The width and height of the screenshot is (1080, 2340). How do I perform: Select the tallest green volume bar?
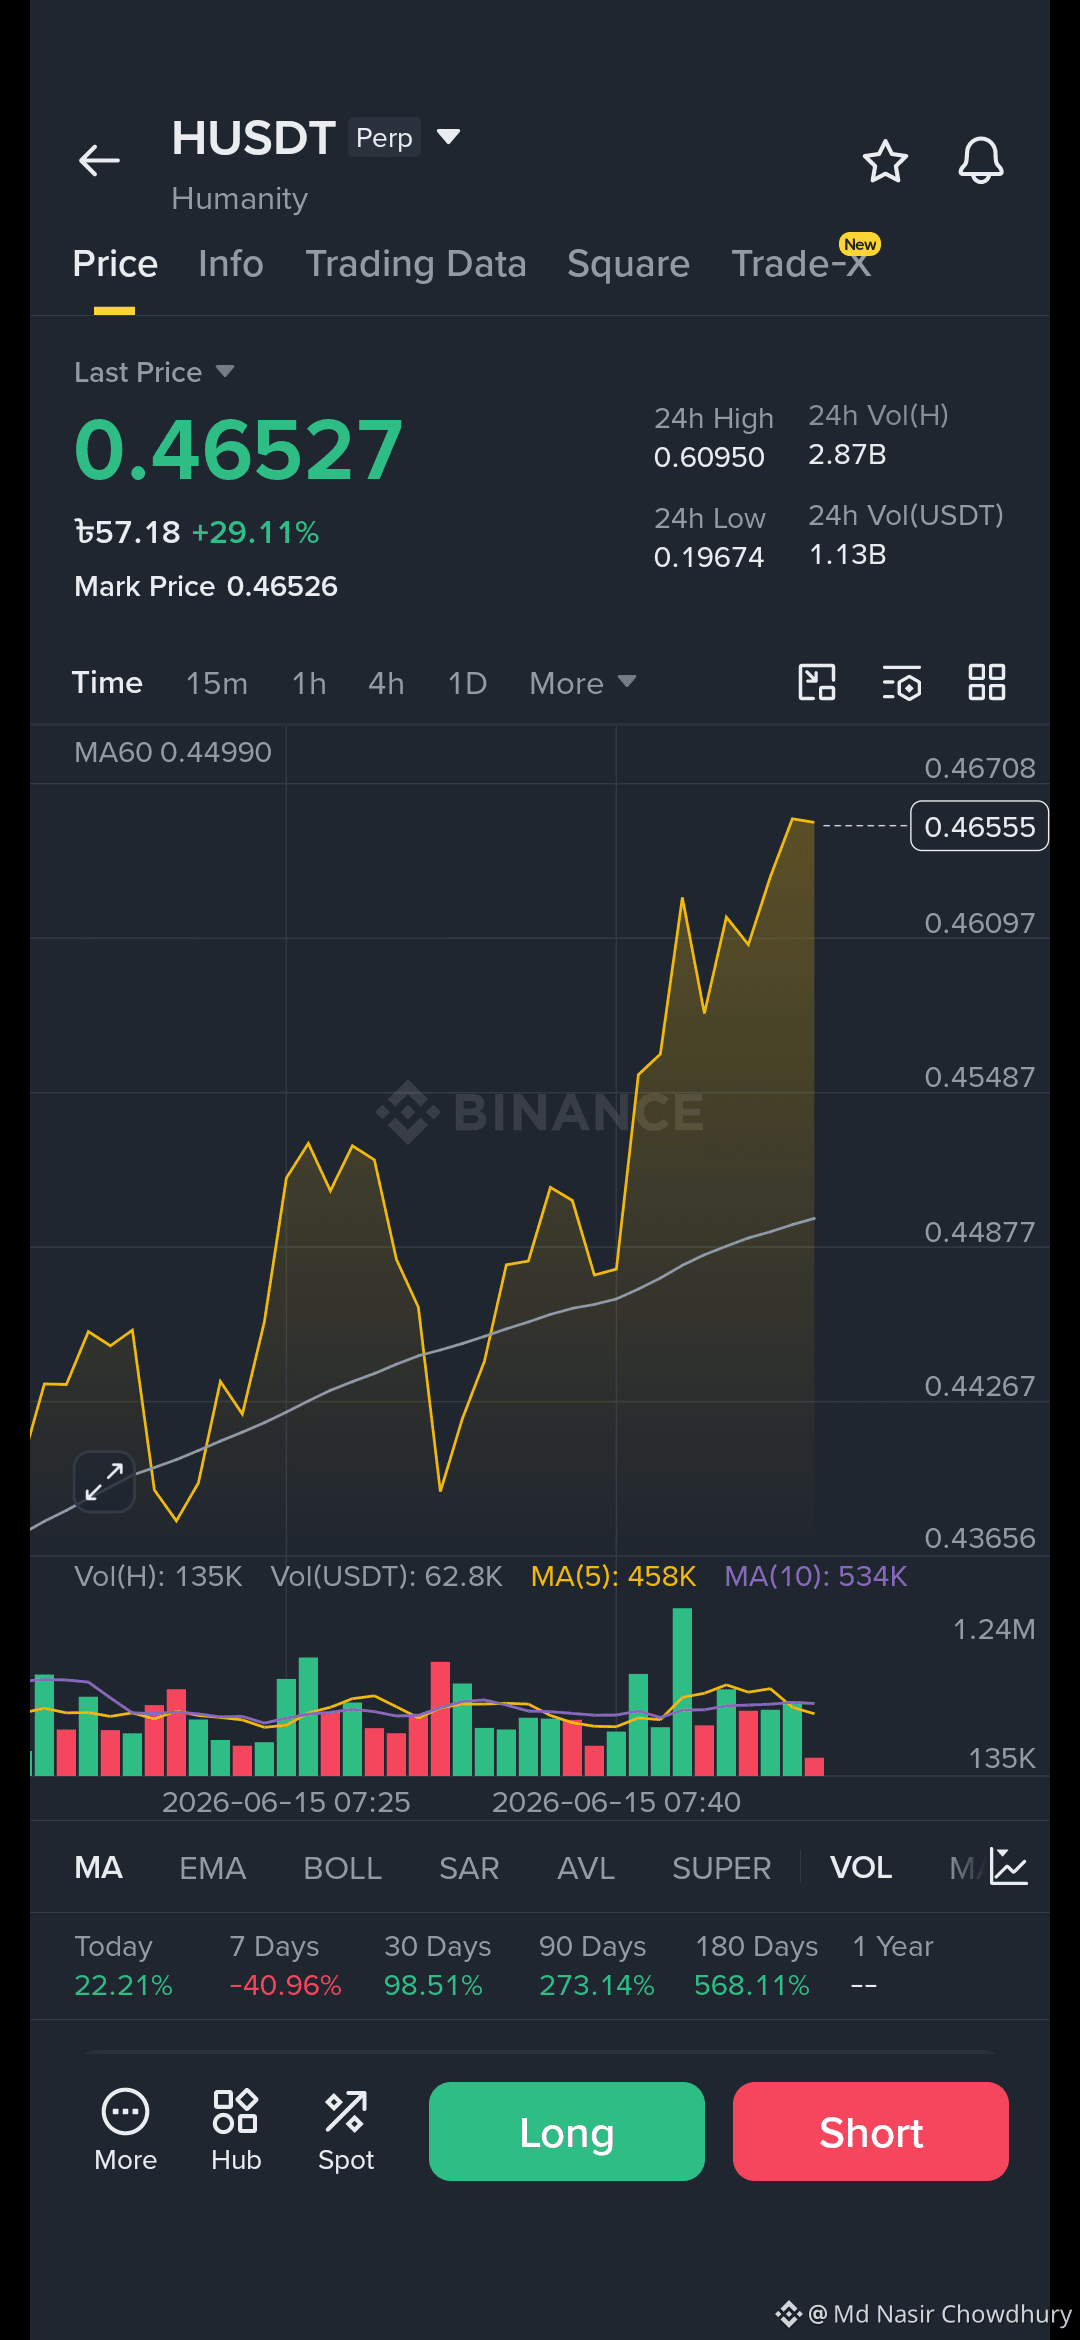682,1691
